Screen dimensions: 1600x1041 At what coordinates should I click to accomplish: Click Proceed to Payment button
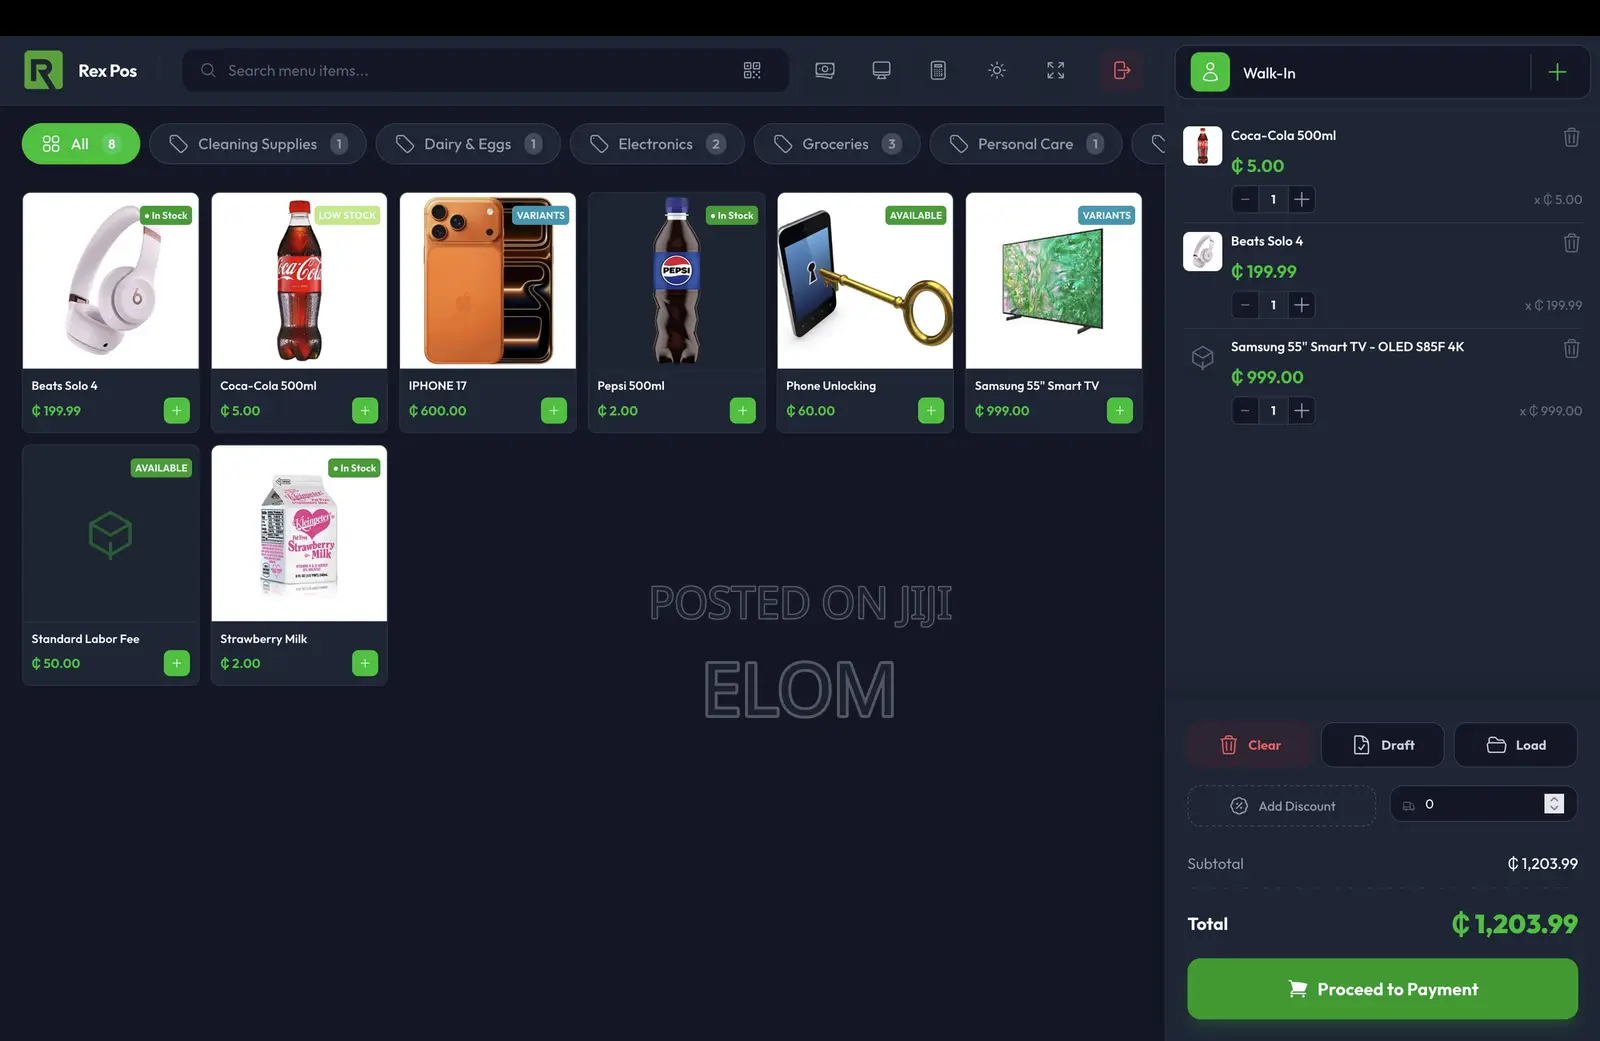[1382, 989]
